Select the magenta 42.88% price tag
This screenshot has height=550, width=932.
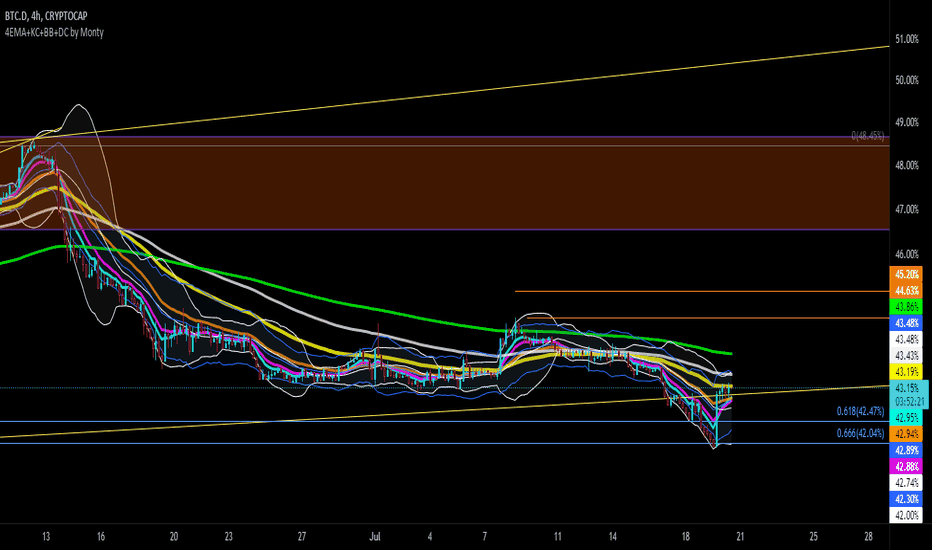coord(906,466)
